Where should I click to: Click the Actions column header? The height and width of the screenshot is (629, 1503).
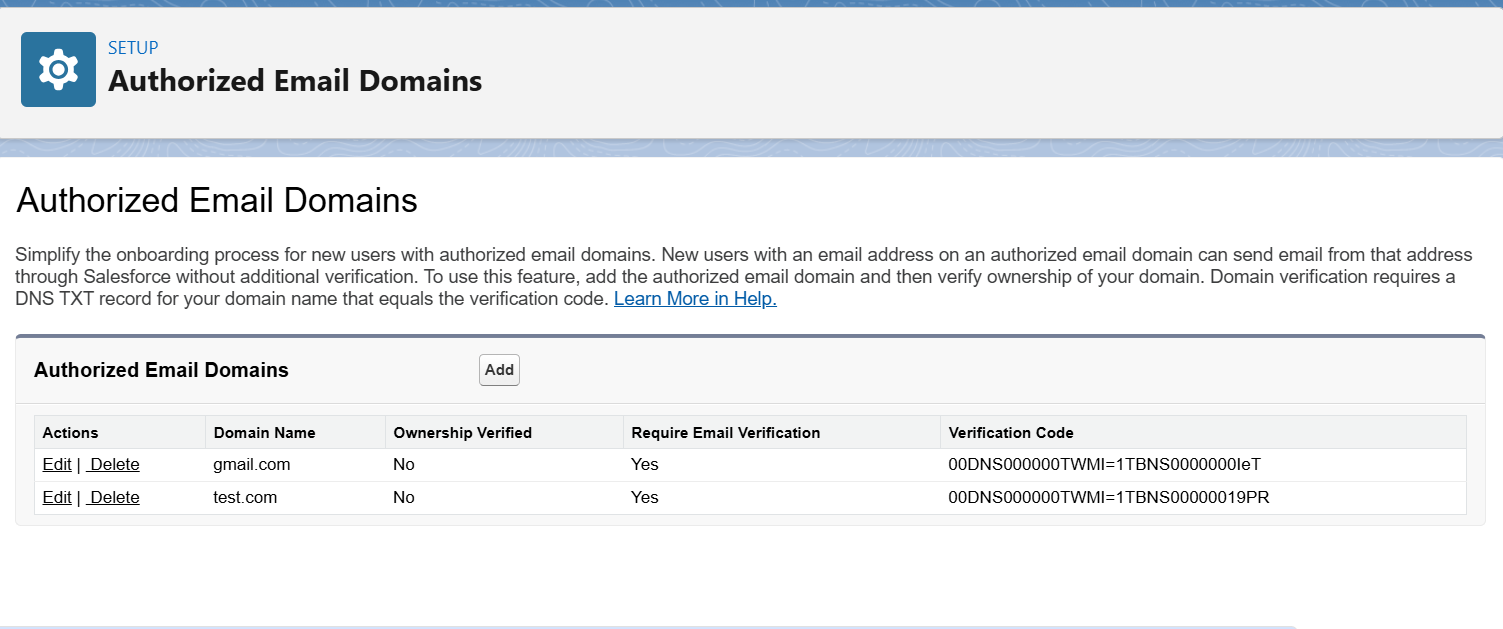pyautogui.click(x=71, y=433)
